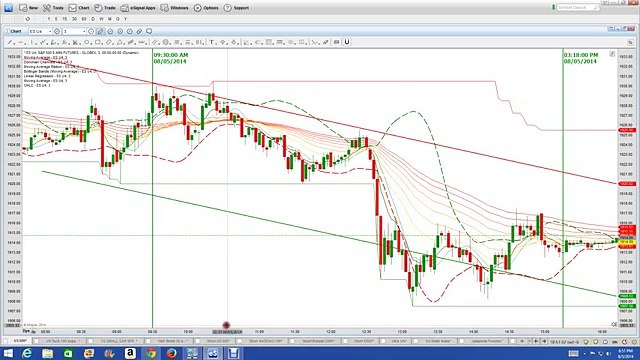
Task: Select the rectangle drawing tool
Action: [98, 42]
